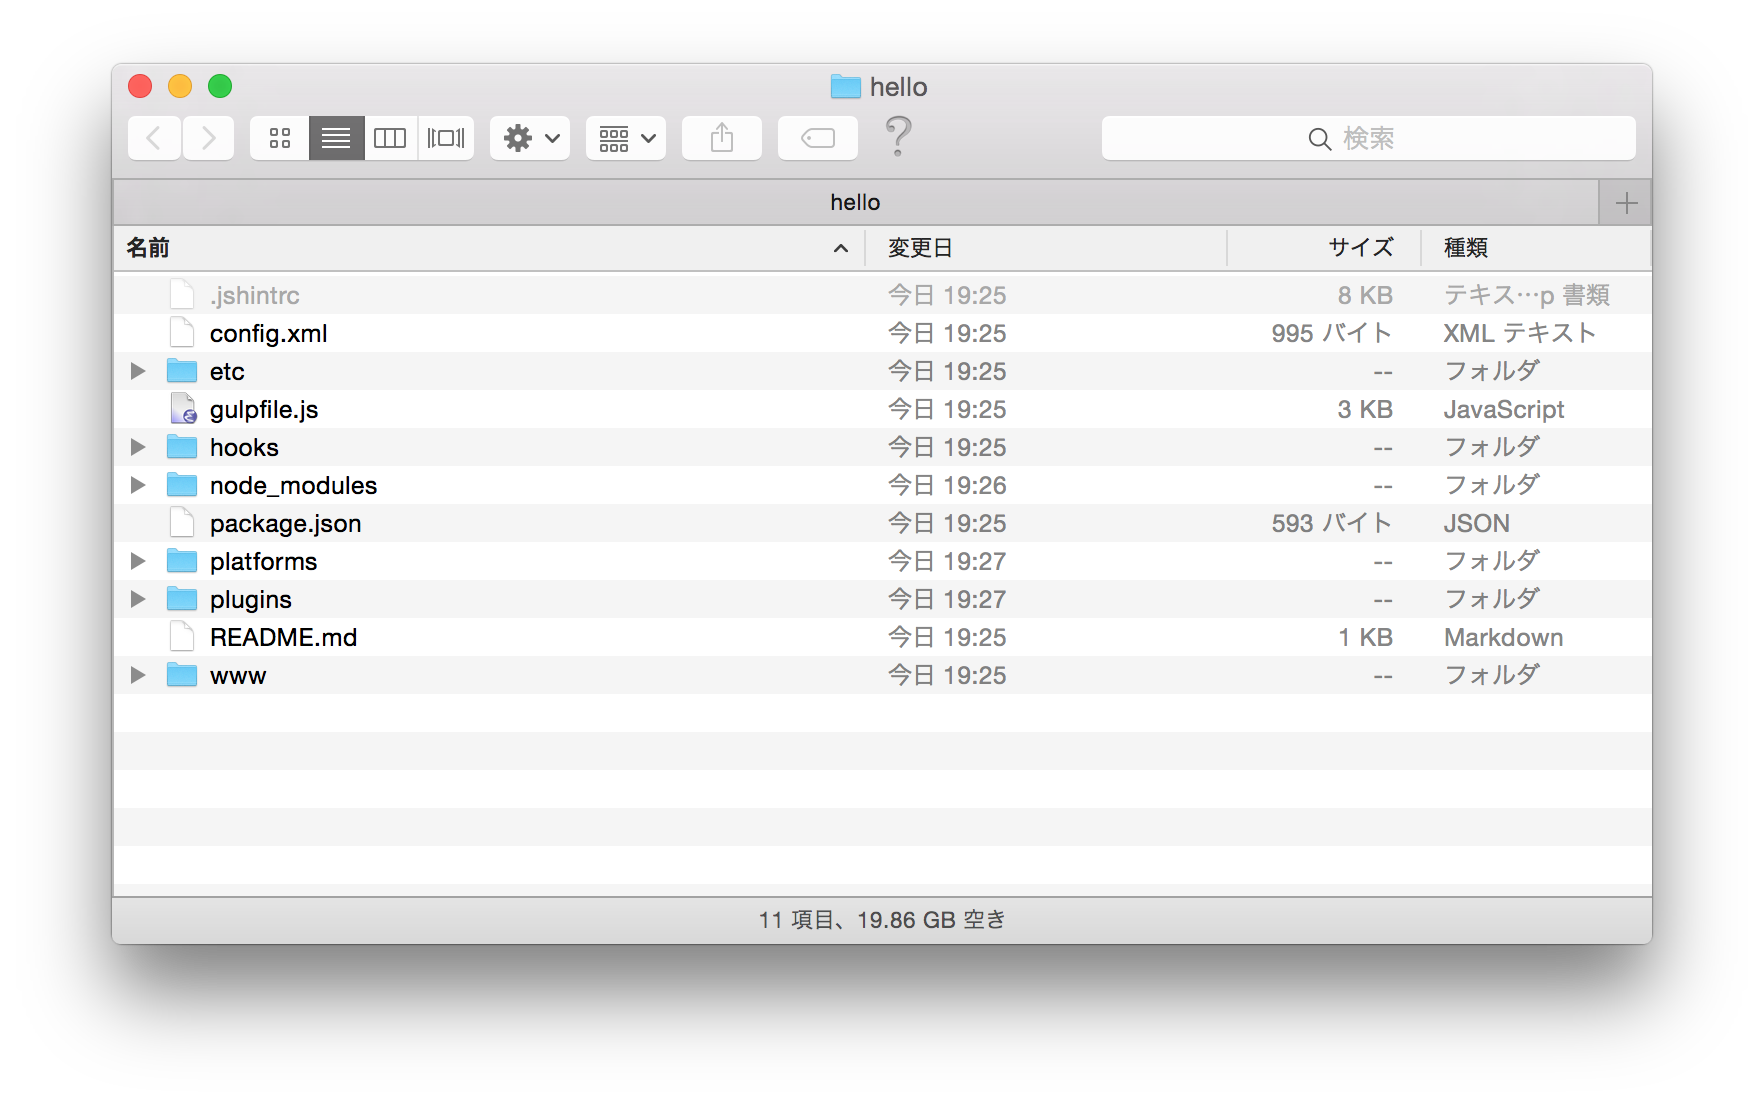
Task: Open the arrange items dropdown
Action: tap(626, 138)
